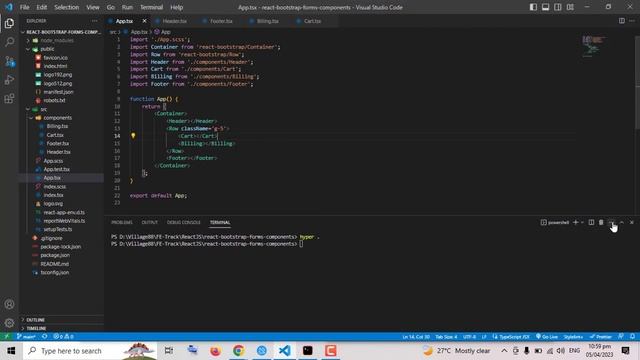The image size is (640, 360).
Task: Maximize the terminal panel size
Action: [x=622, y=222]
